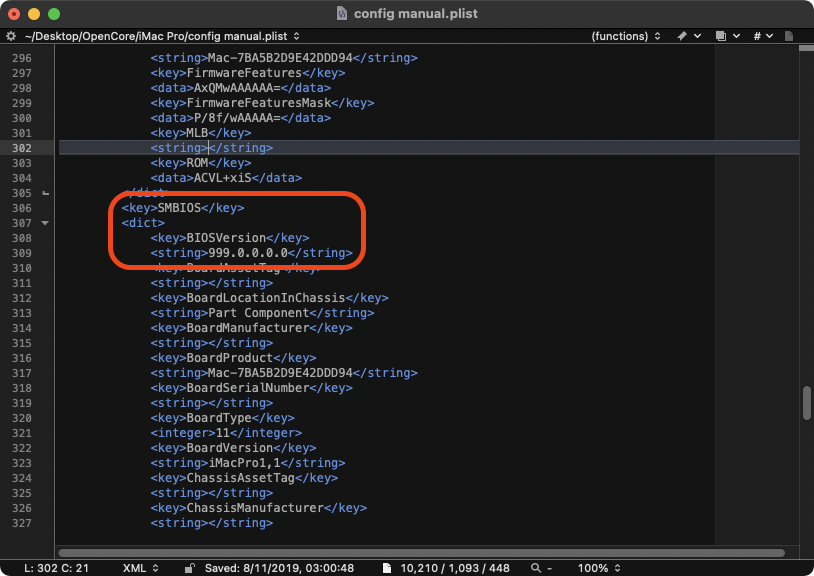Place cursor in empty string on line 302
Viewport: 814px width, 576px height.
(x=208, y=148)
